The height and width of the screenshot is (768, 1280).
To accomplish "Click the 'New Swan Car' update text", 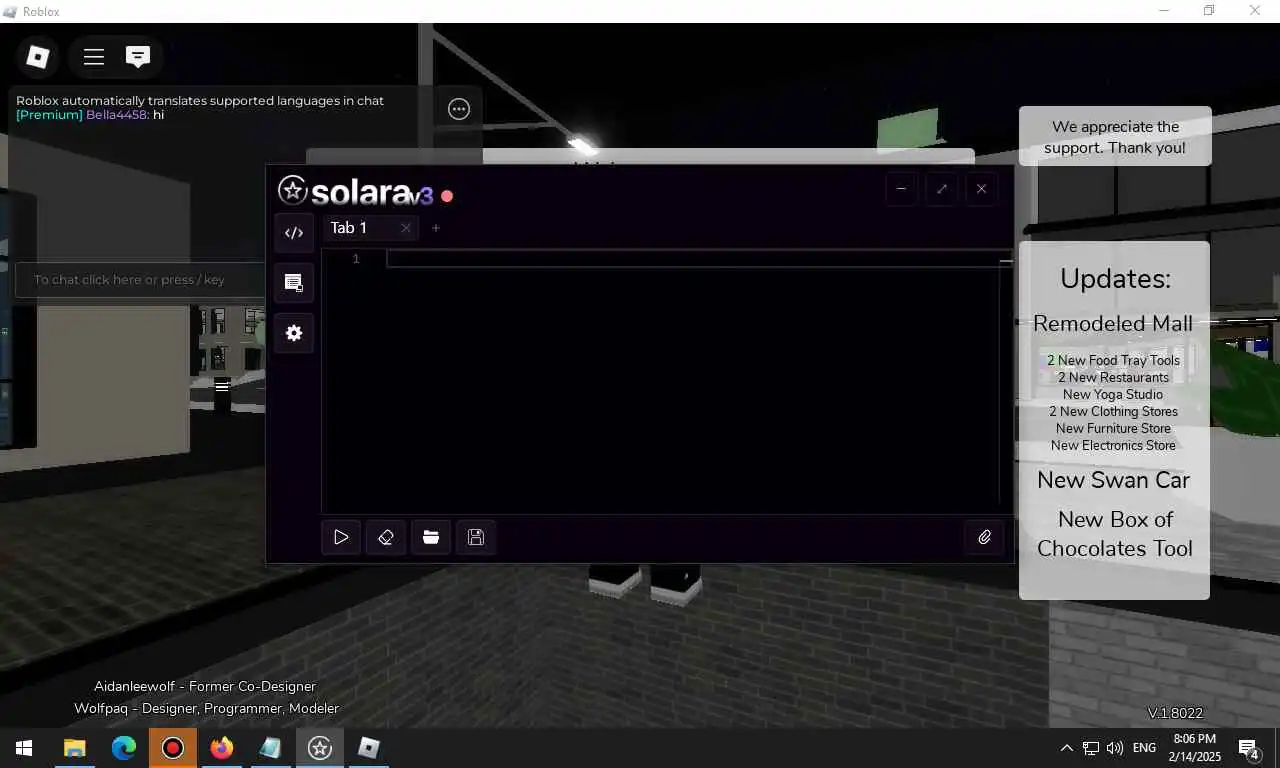I will [1113, 480].
